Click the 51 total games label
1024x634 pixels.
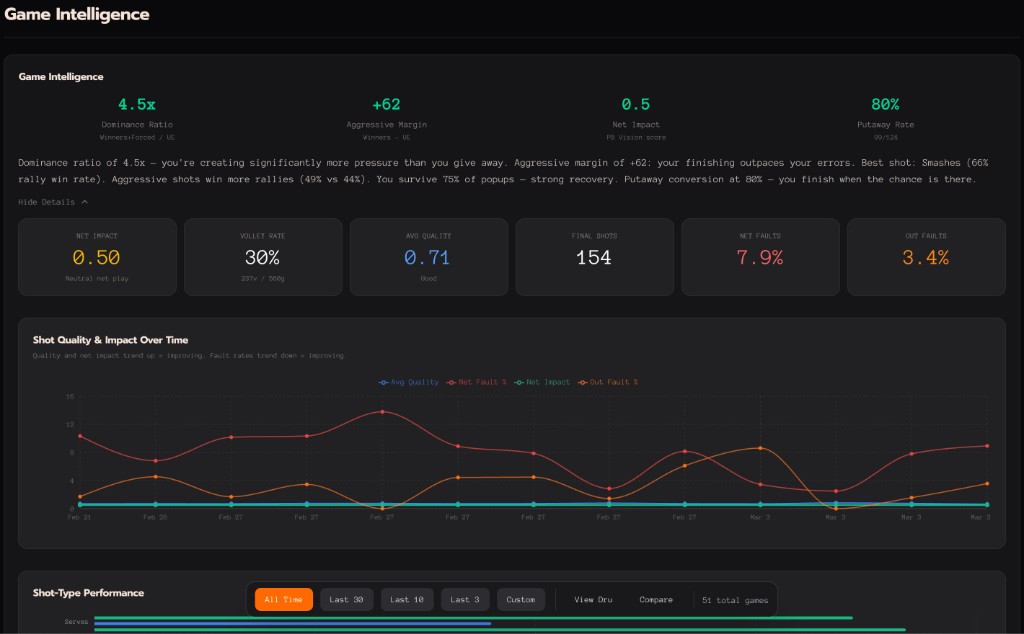(x=735, y=600)
